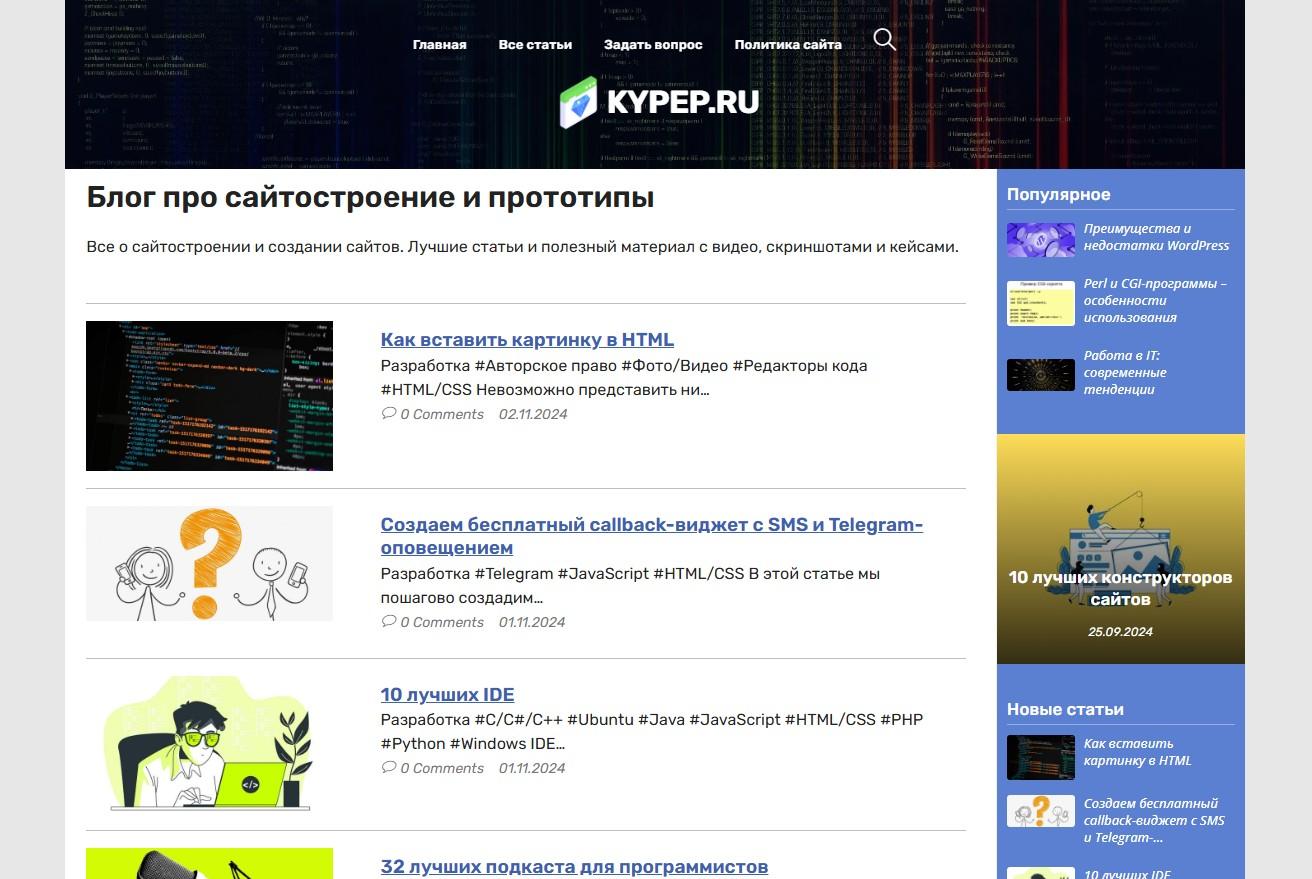Open Задать вопрос menu link
The width and height of the screenshot is (1312, 879).
pos(653,45)
